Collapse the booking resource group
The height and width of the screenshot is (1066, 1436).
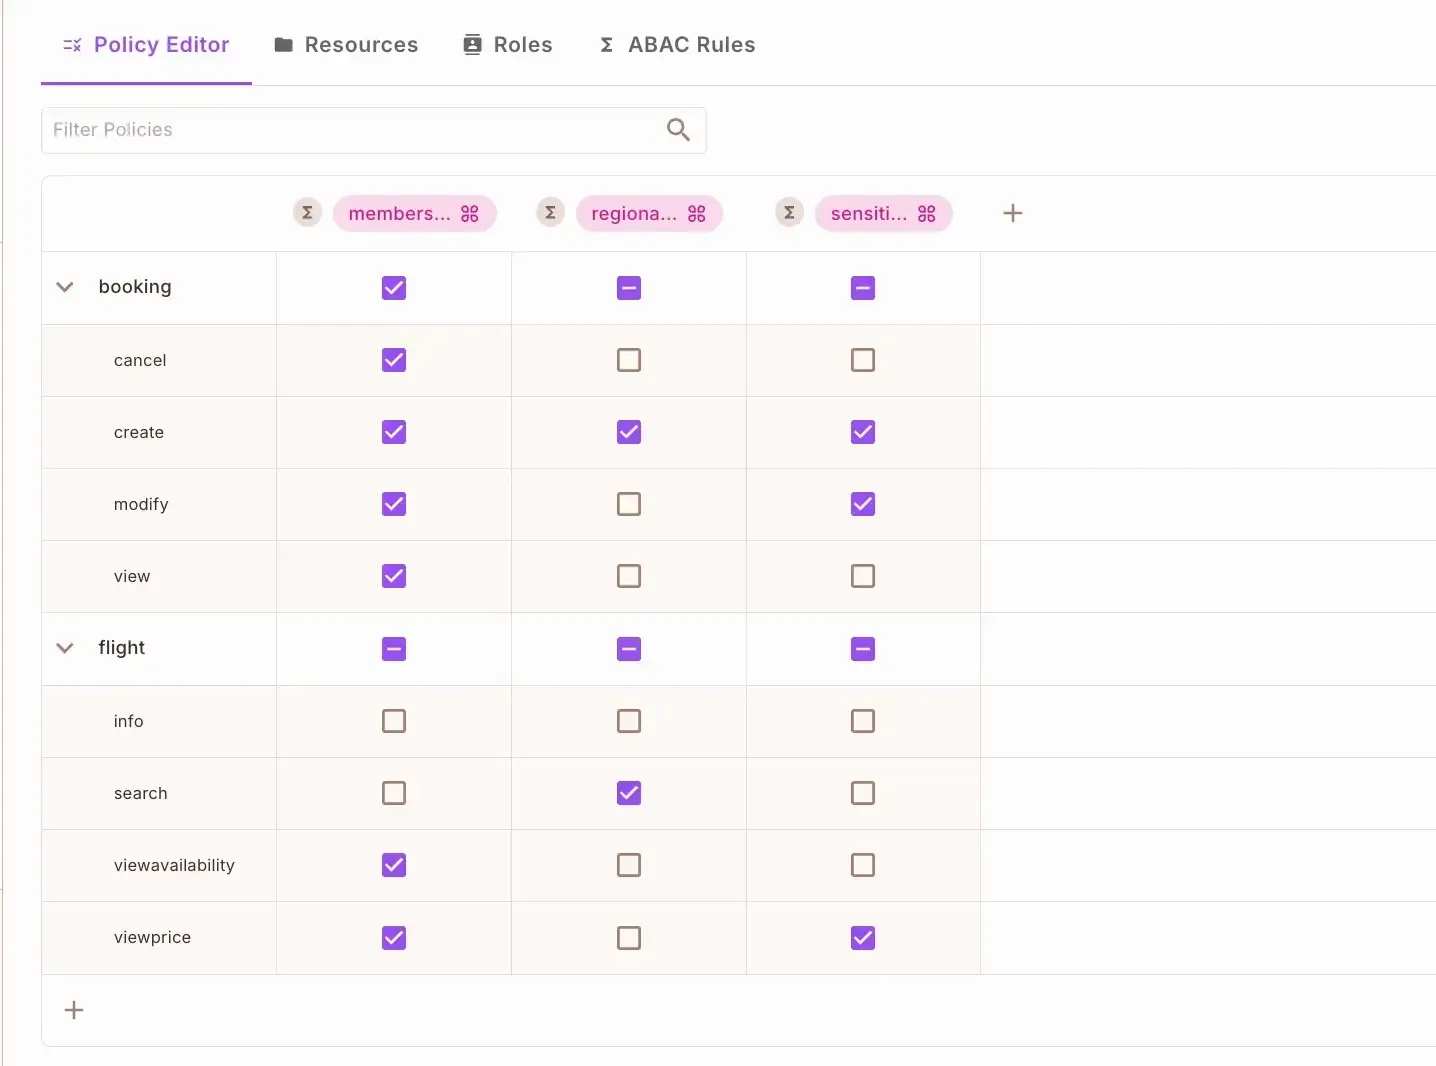65,287
